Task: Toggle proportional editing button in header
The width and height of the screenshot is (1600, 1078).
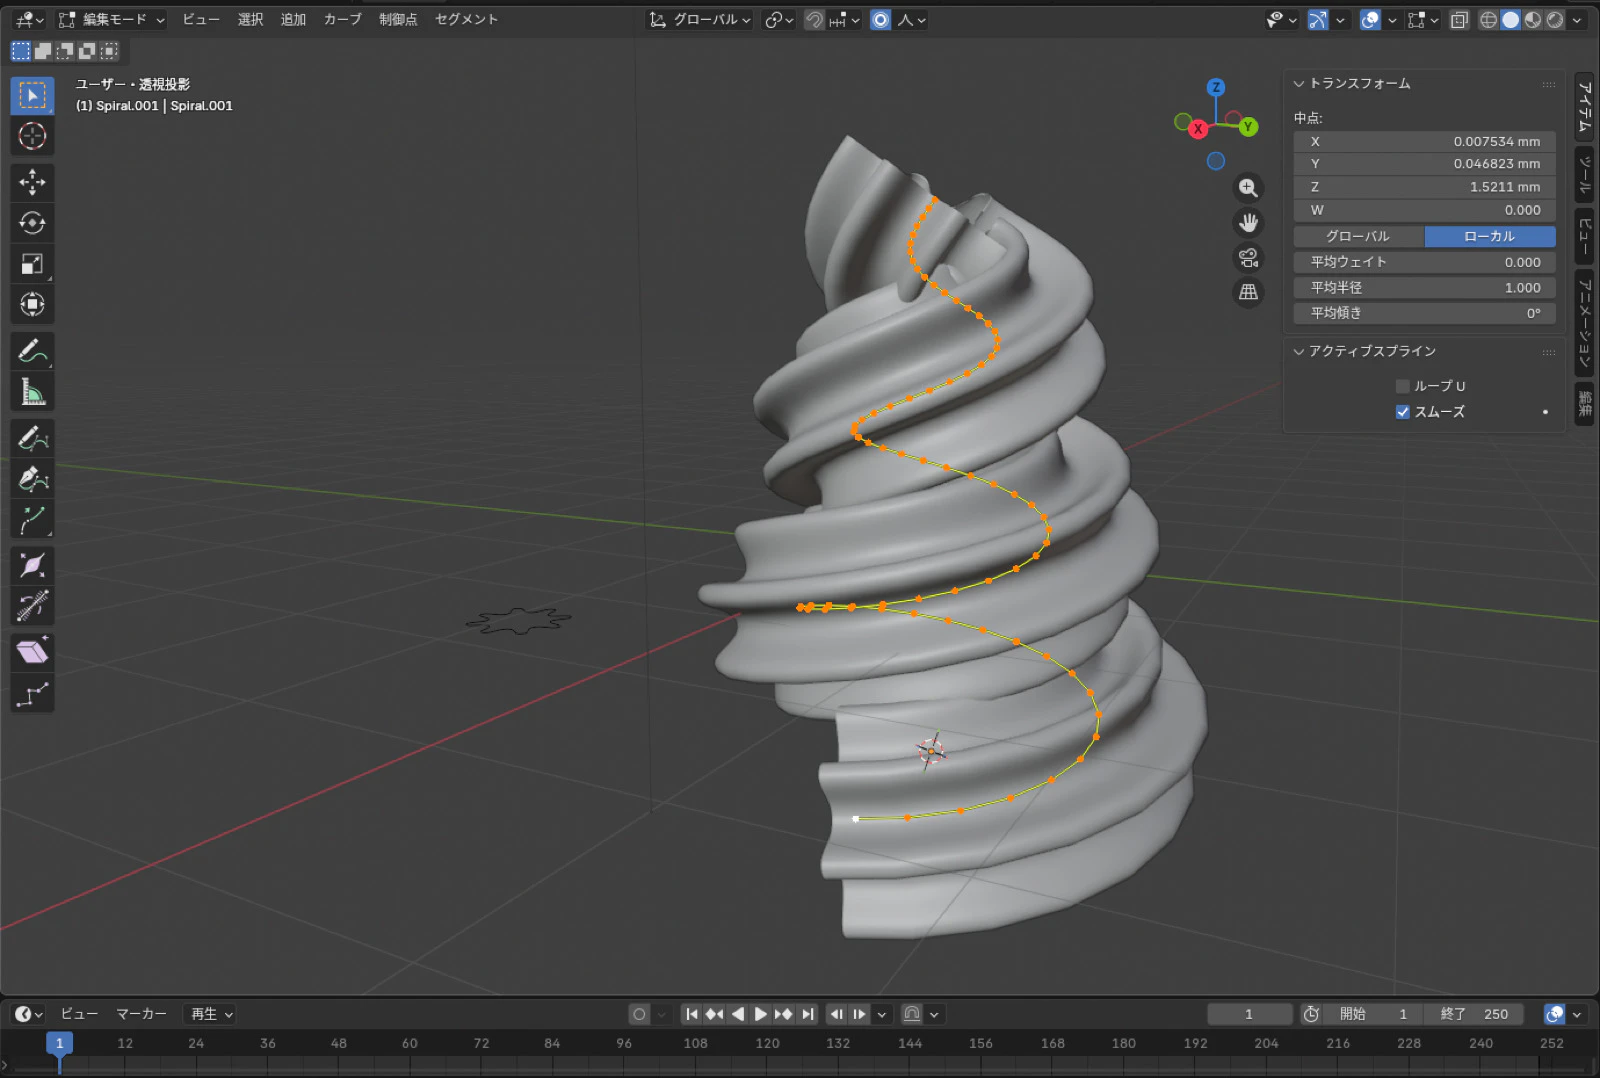Action: click(880, 20)
